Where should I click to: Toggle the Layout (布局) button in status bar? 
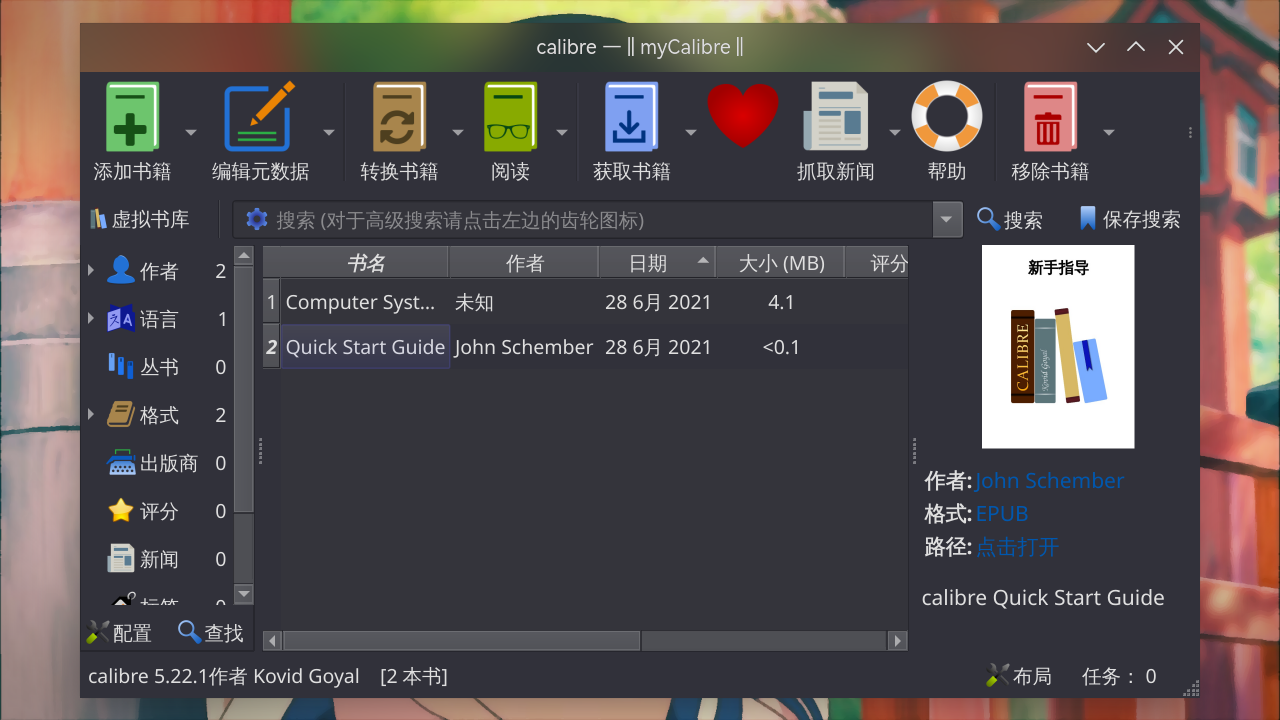point(1019,677)
